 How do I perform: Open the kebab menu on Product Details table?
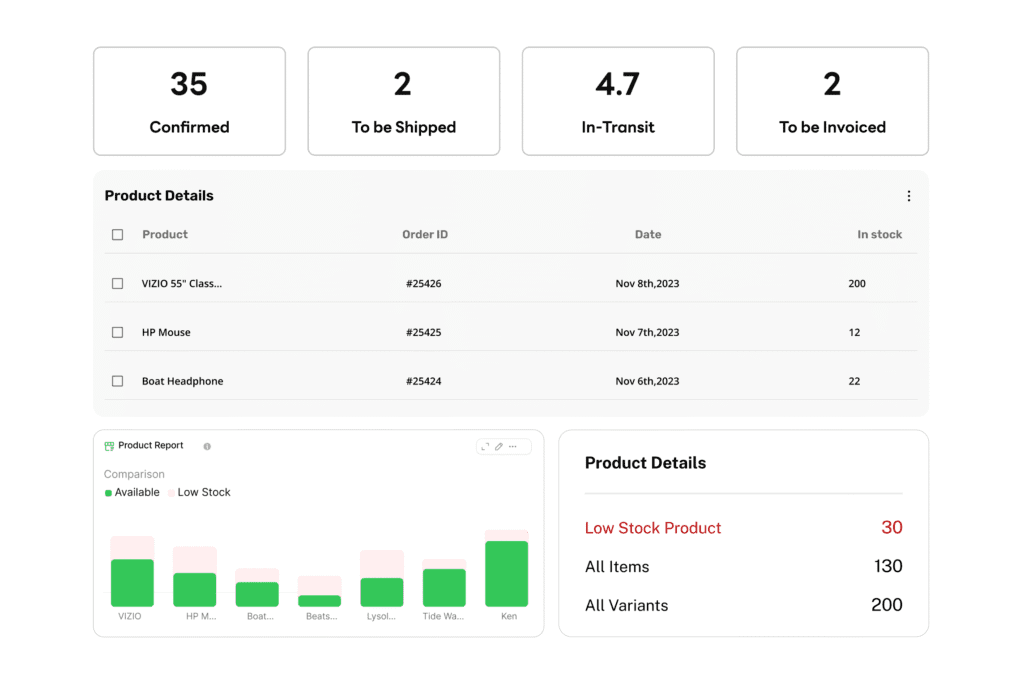(x=908, y=195)
